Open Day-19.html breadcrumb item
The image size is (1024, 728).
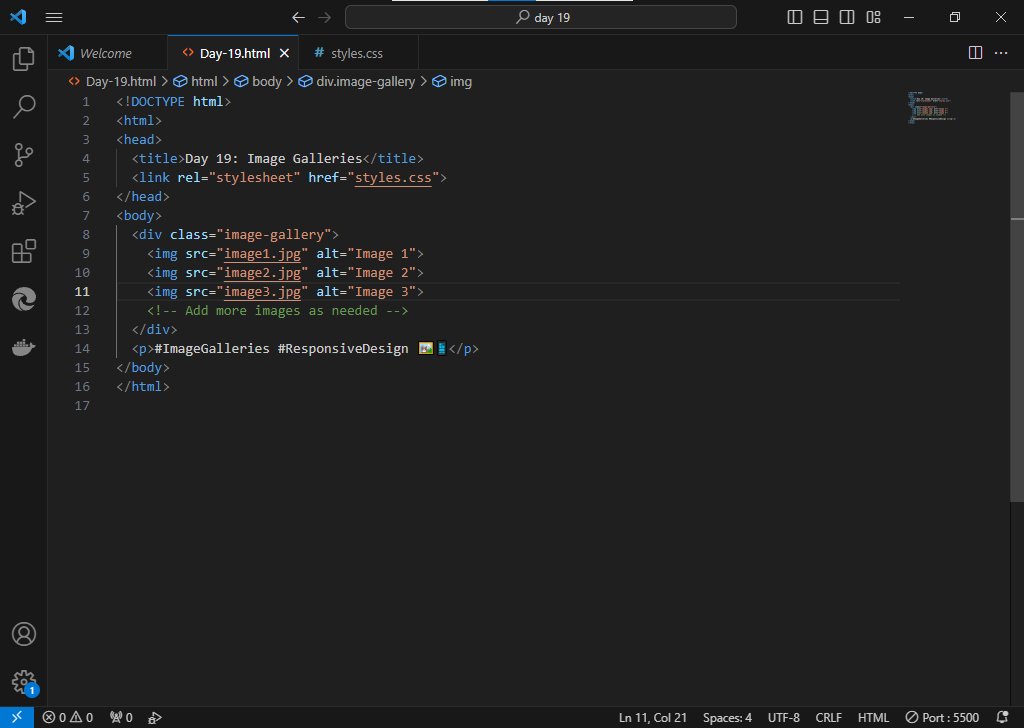click(112, 82)
